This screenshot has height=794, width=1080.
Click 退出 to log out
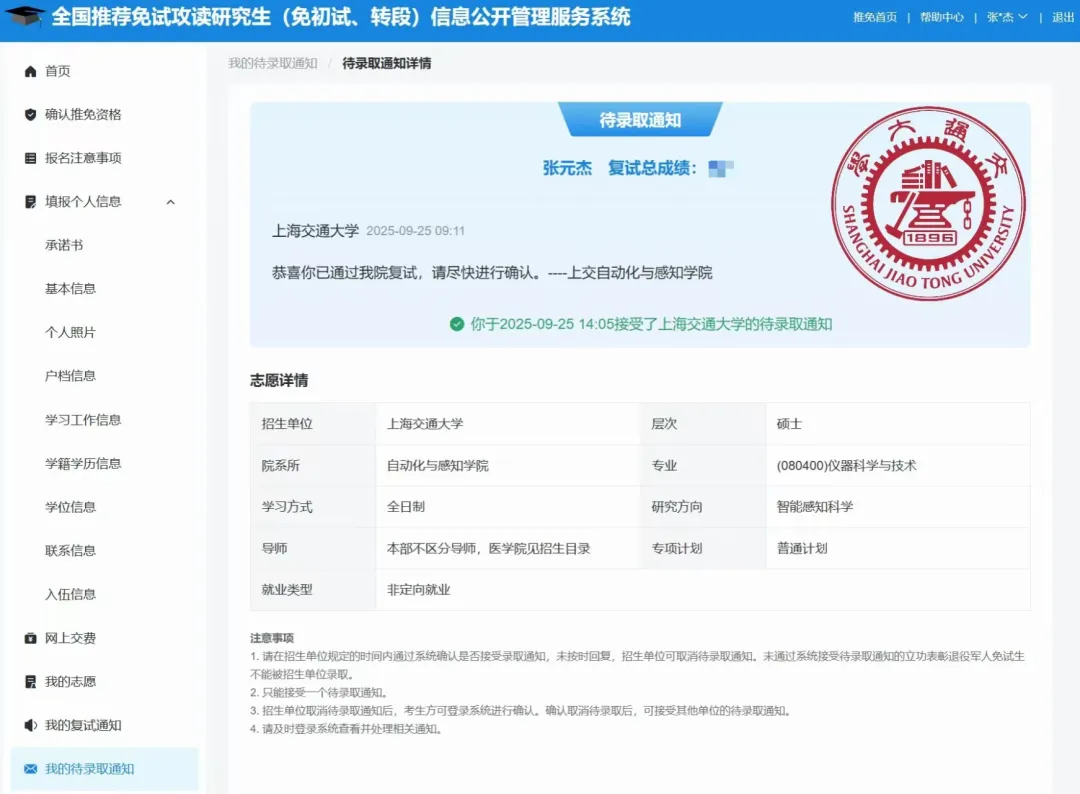(1063, 17)
